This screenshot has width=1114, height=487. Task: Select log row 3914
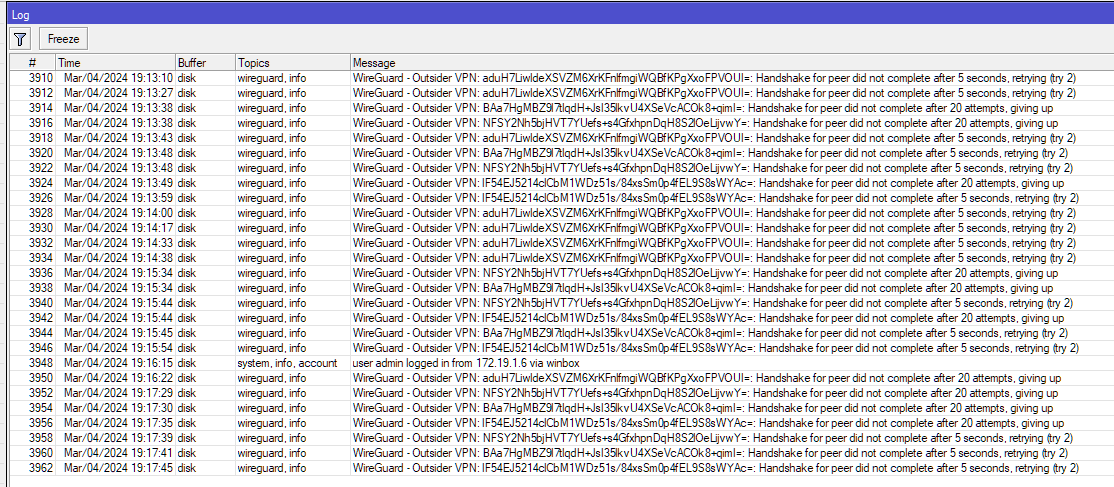click(561, 108)
